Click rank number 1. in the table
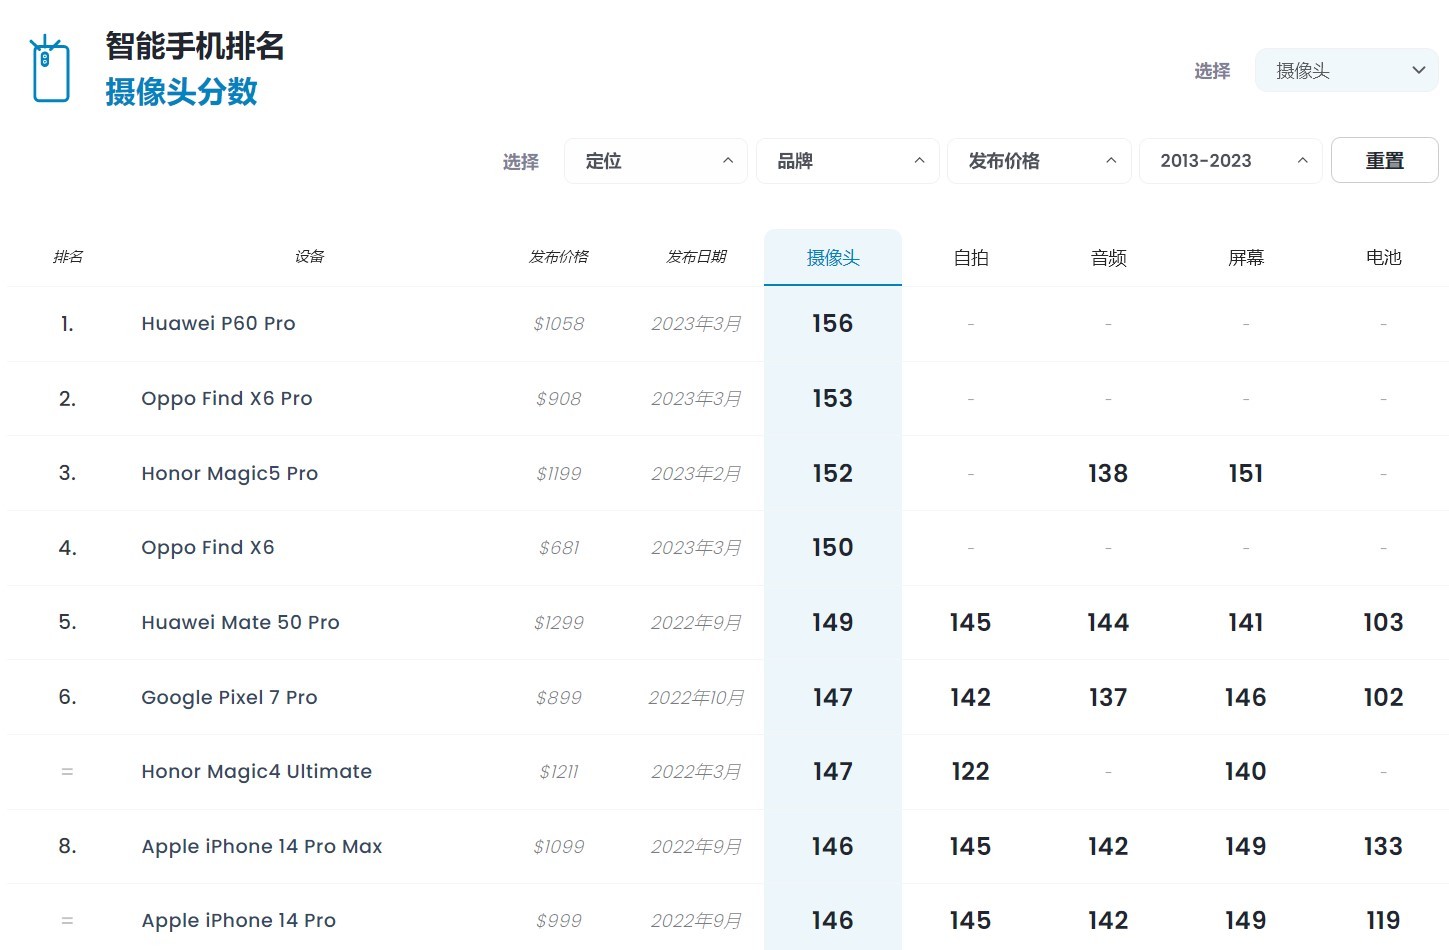Image resolution: width=1449 pixels, height=950 pixels. point(67,324)
